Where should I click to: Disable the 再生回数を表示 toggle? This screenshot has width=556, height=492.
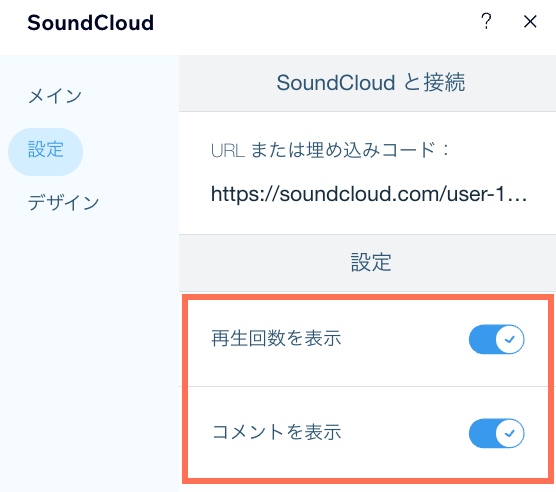[496, 339]
